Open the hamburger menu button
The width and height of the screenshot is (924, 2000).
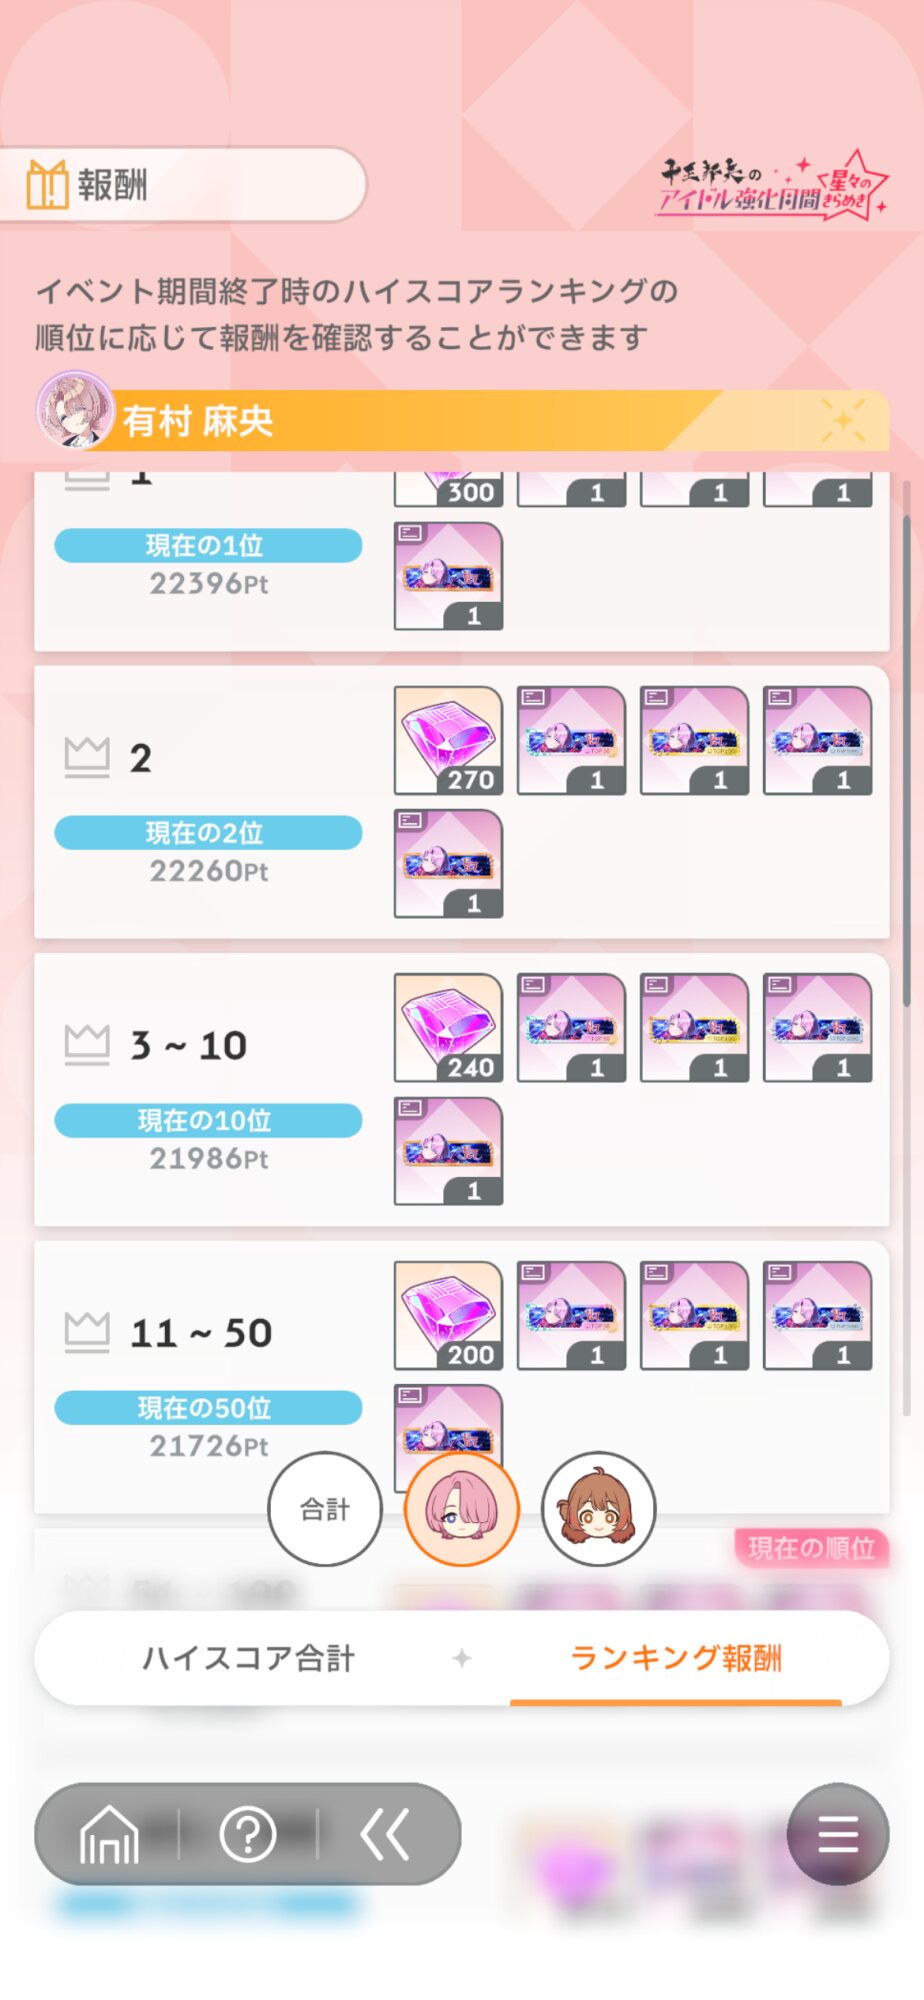[x=837, y=1835]
